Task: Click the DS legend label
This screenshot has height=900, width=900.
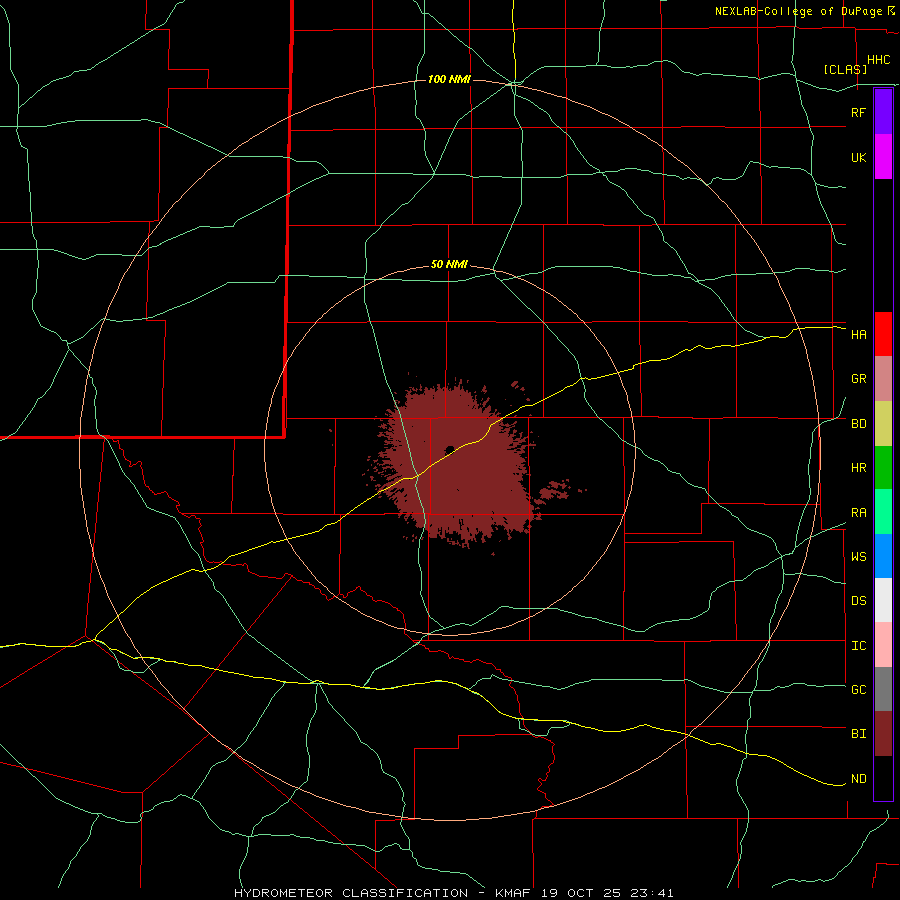Action: [858, 601]
